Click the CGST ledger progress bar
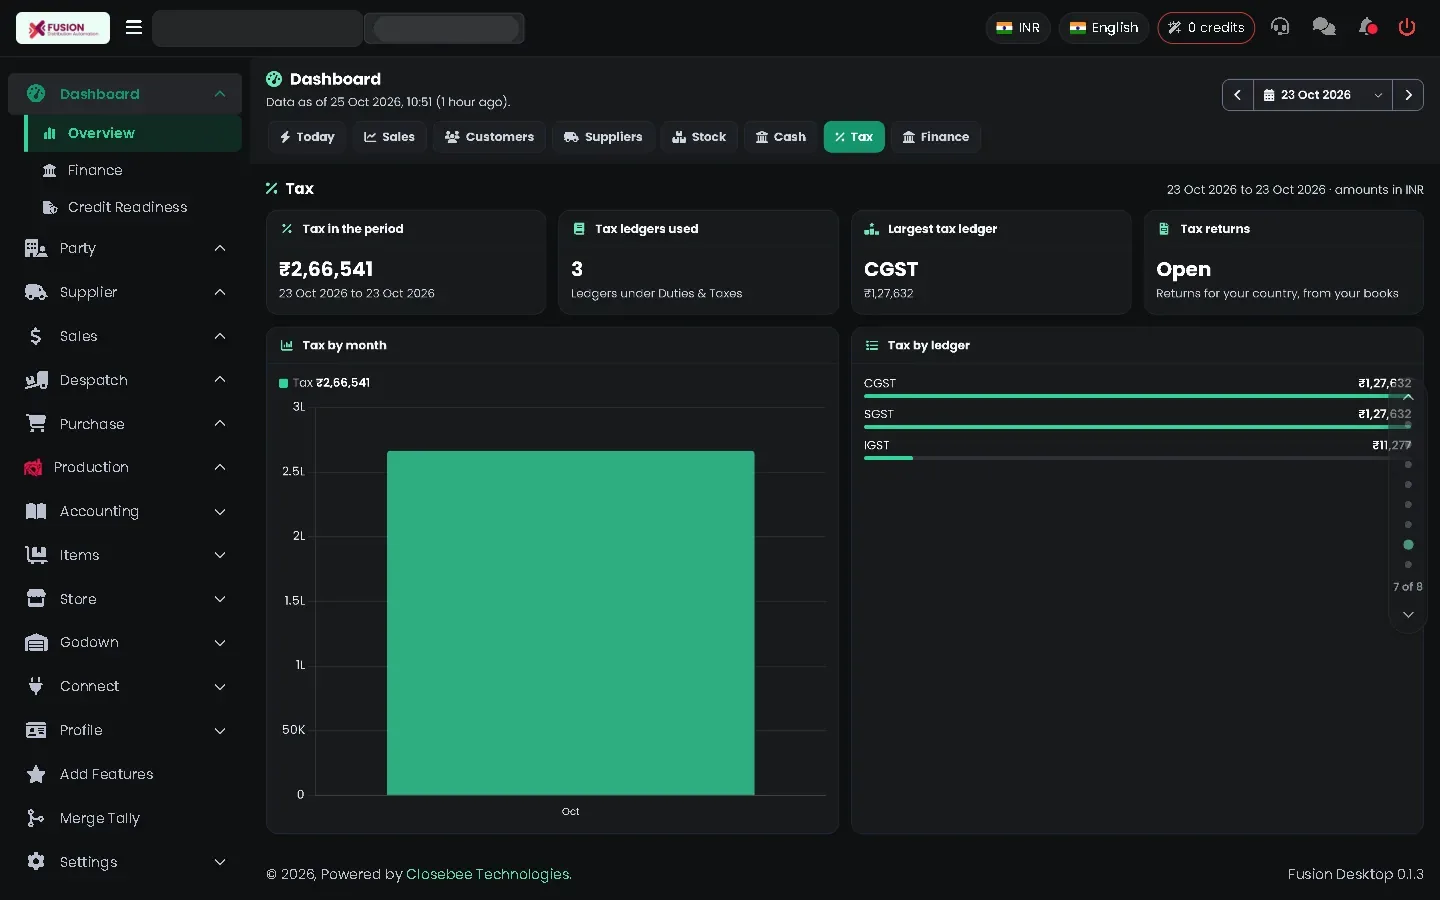1440x900 pixels. point(1137,396)
